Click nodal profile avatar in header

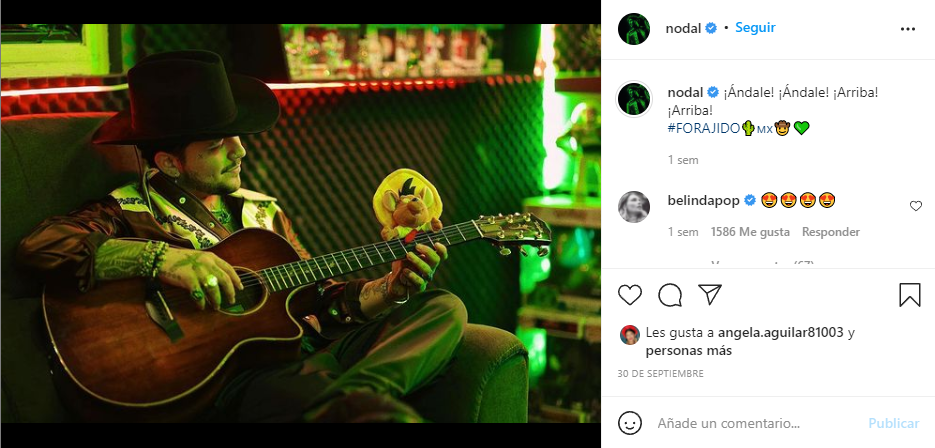[x=634, y=28]
